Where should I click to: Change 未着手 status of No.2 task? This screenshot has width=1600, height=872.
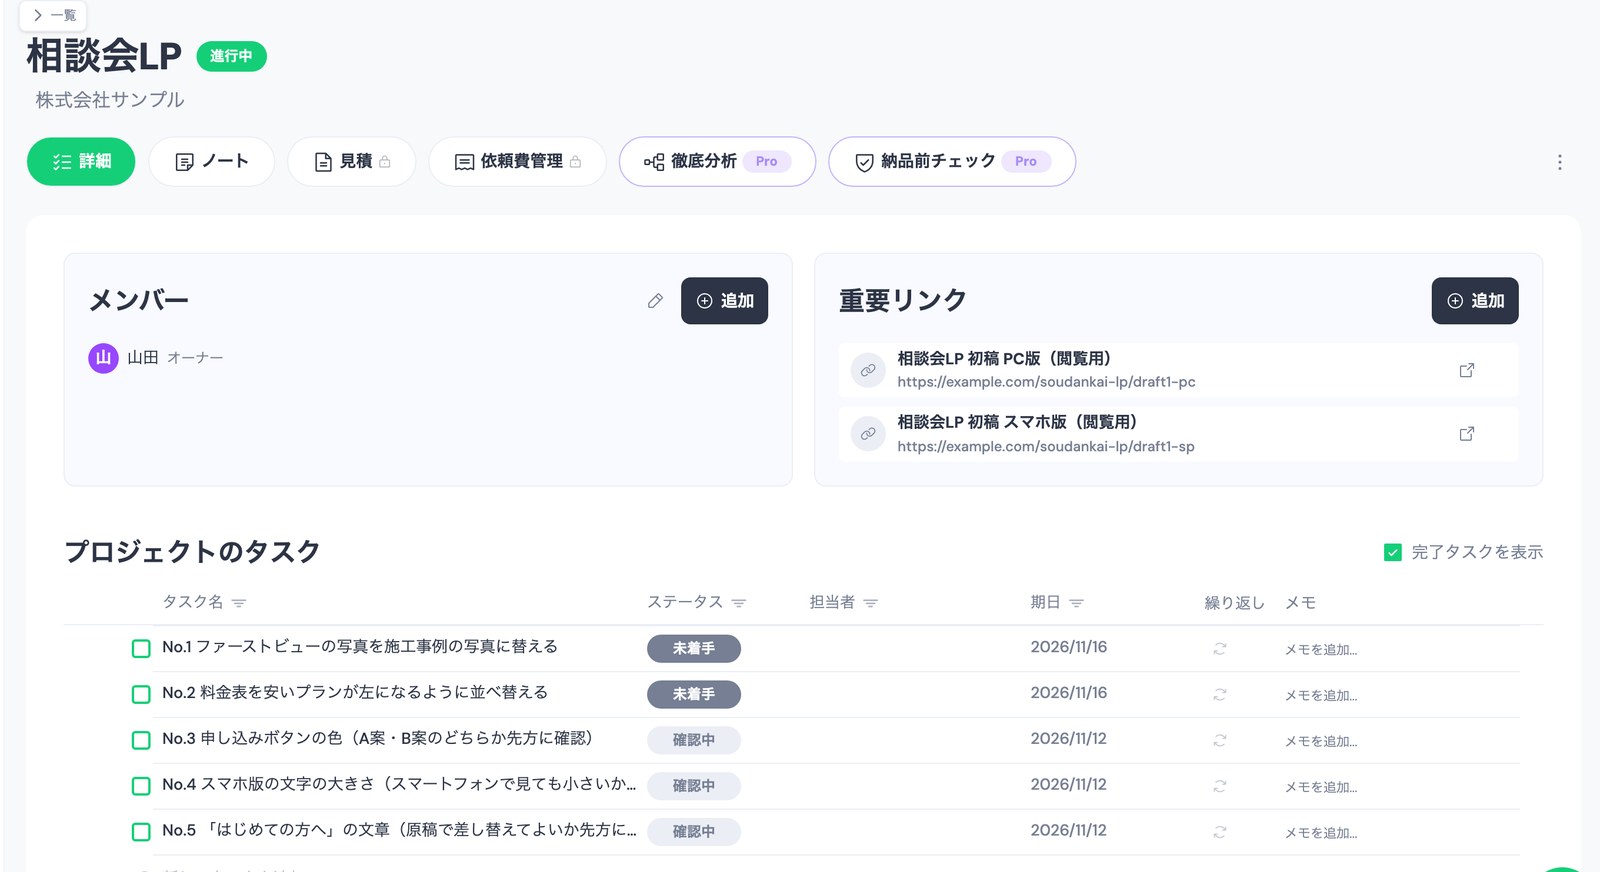(x=694, y=694)
